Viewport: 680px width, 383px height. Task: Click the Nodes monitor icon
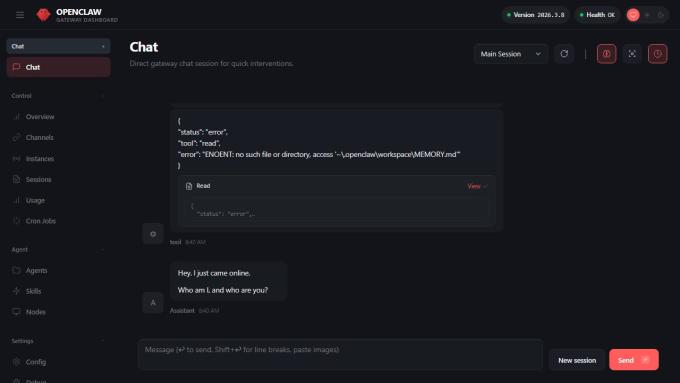click(16, 312)
